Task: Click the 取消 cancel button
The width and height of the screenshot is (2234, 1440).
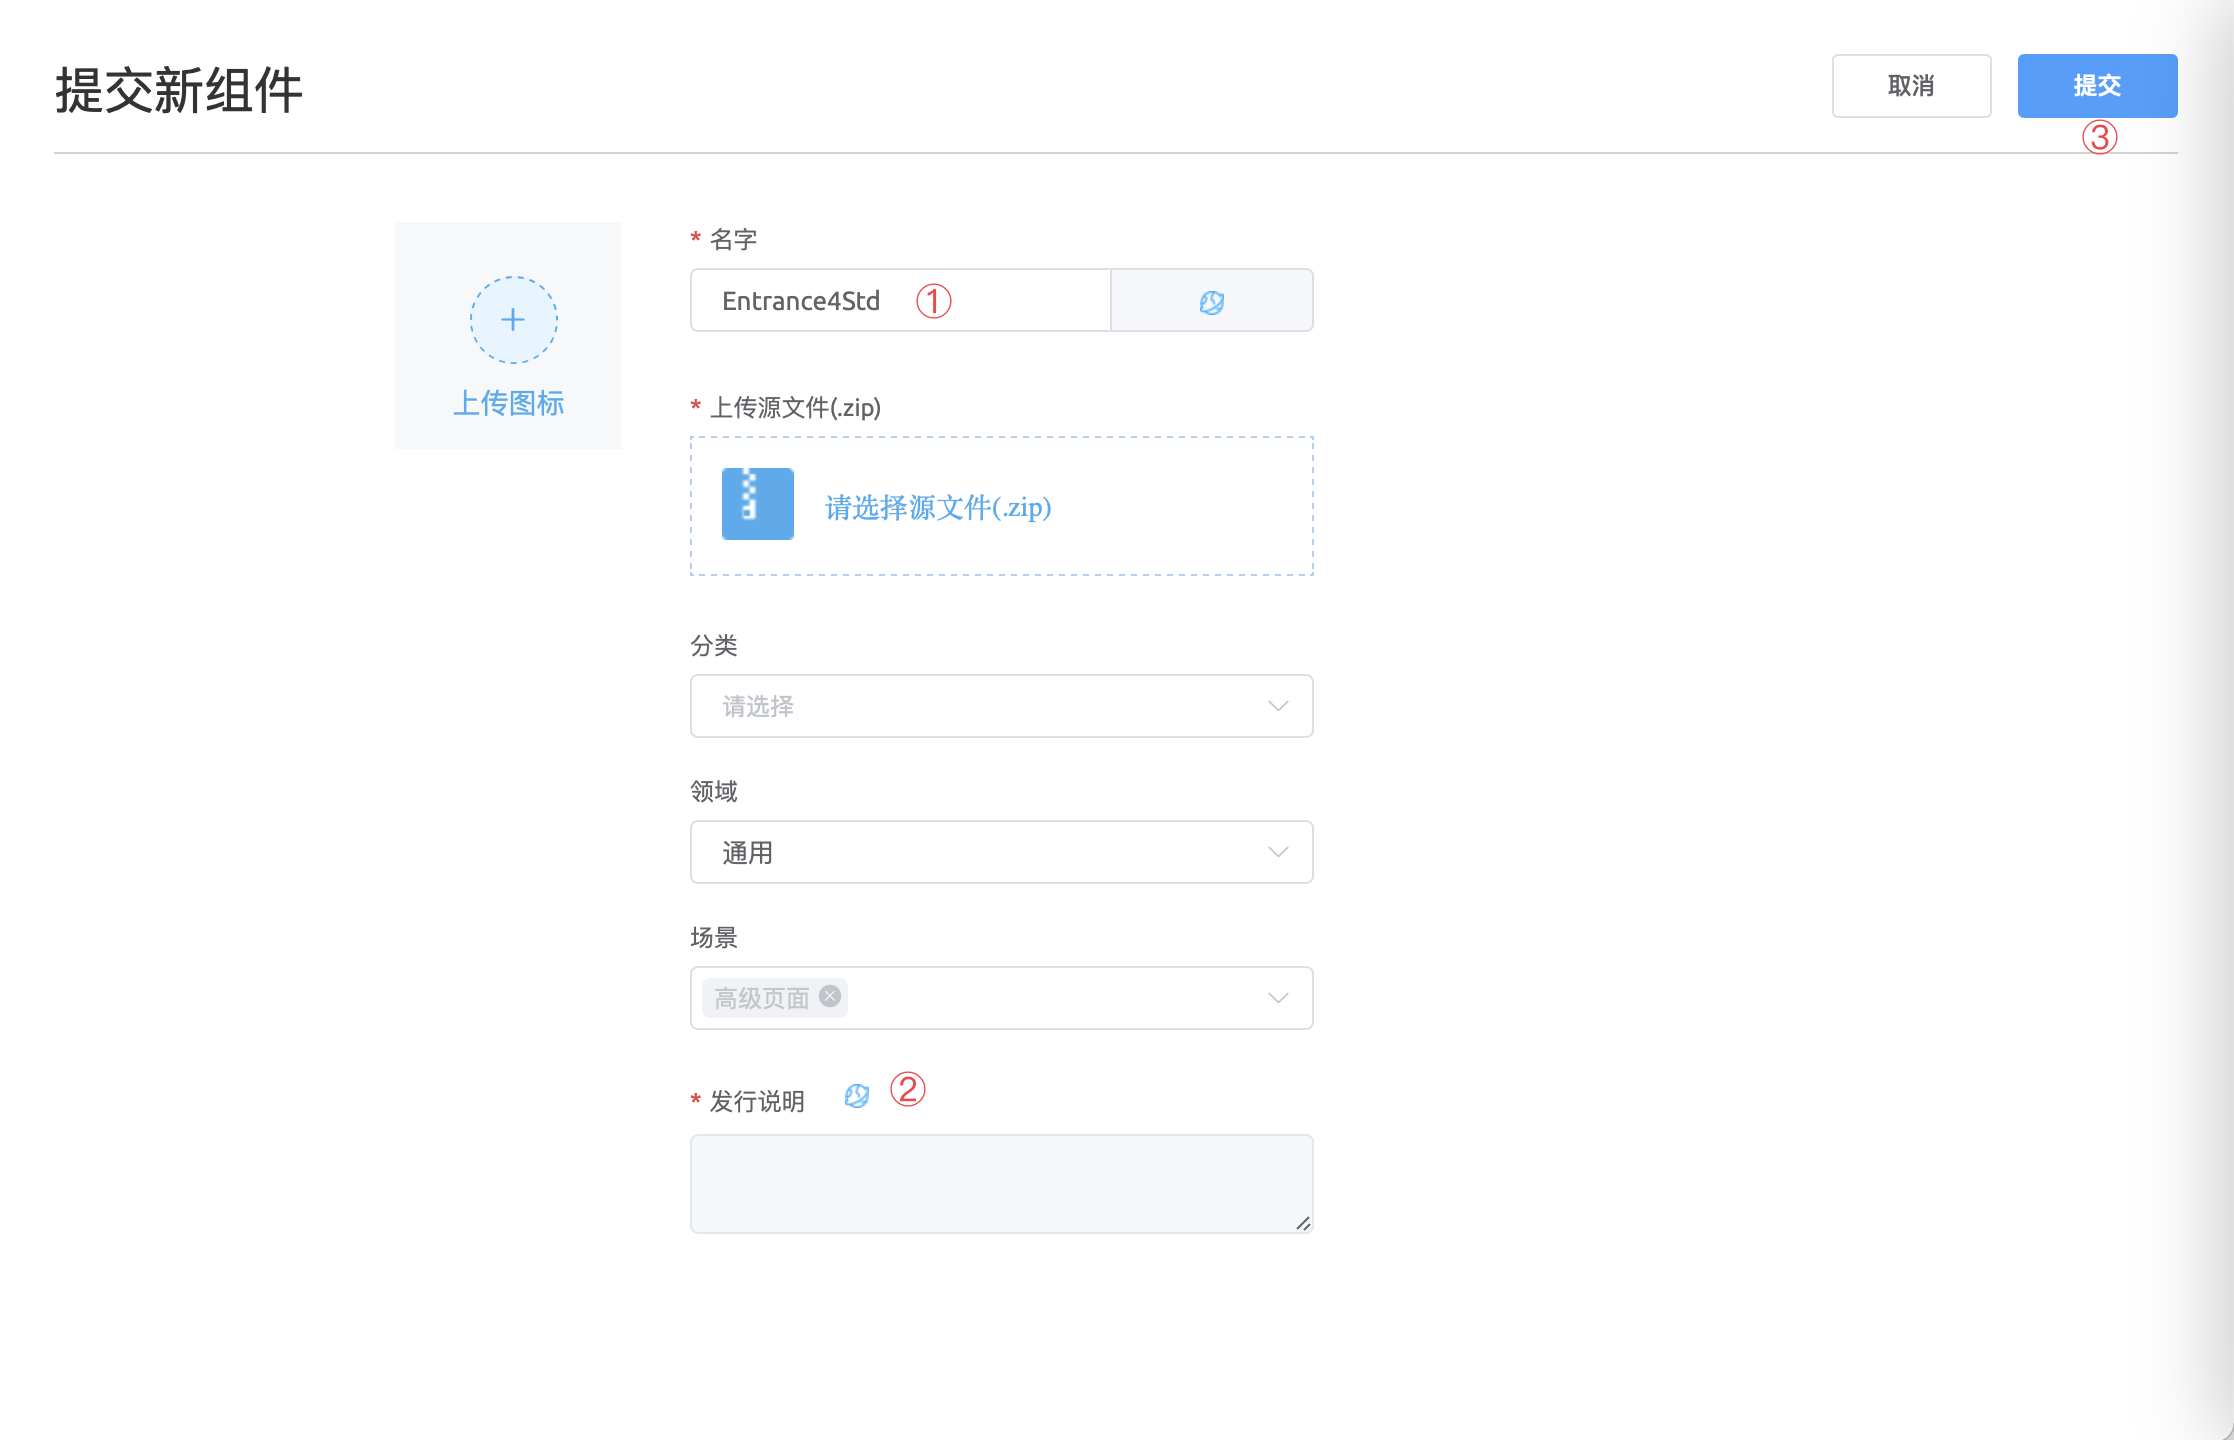Action: click(x=1911, y=86)
